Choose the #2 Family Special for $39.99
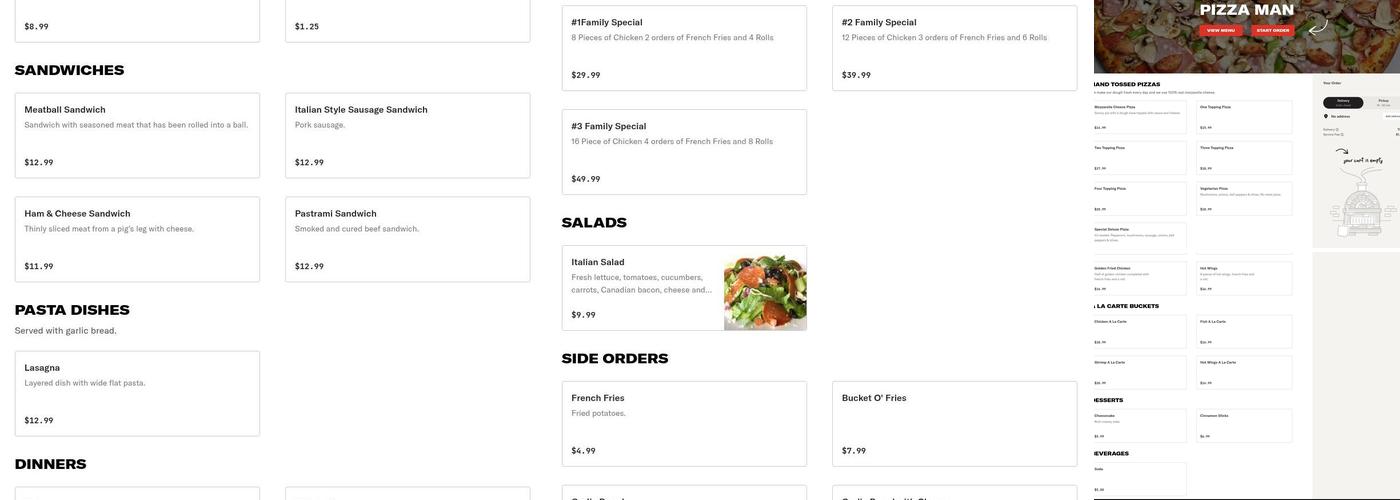The width and height of the screenshot is (1400, 500). click(x=954, y=48)
